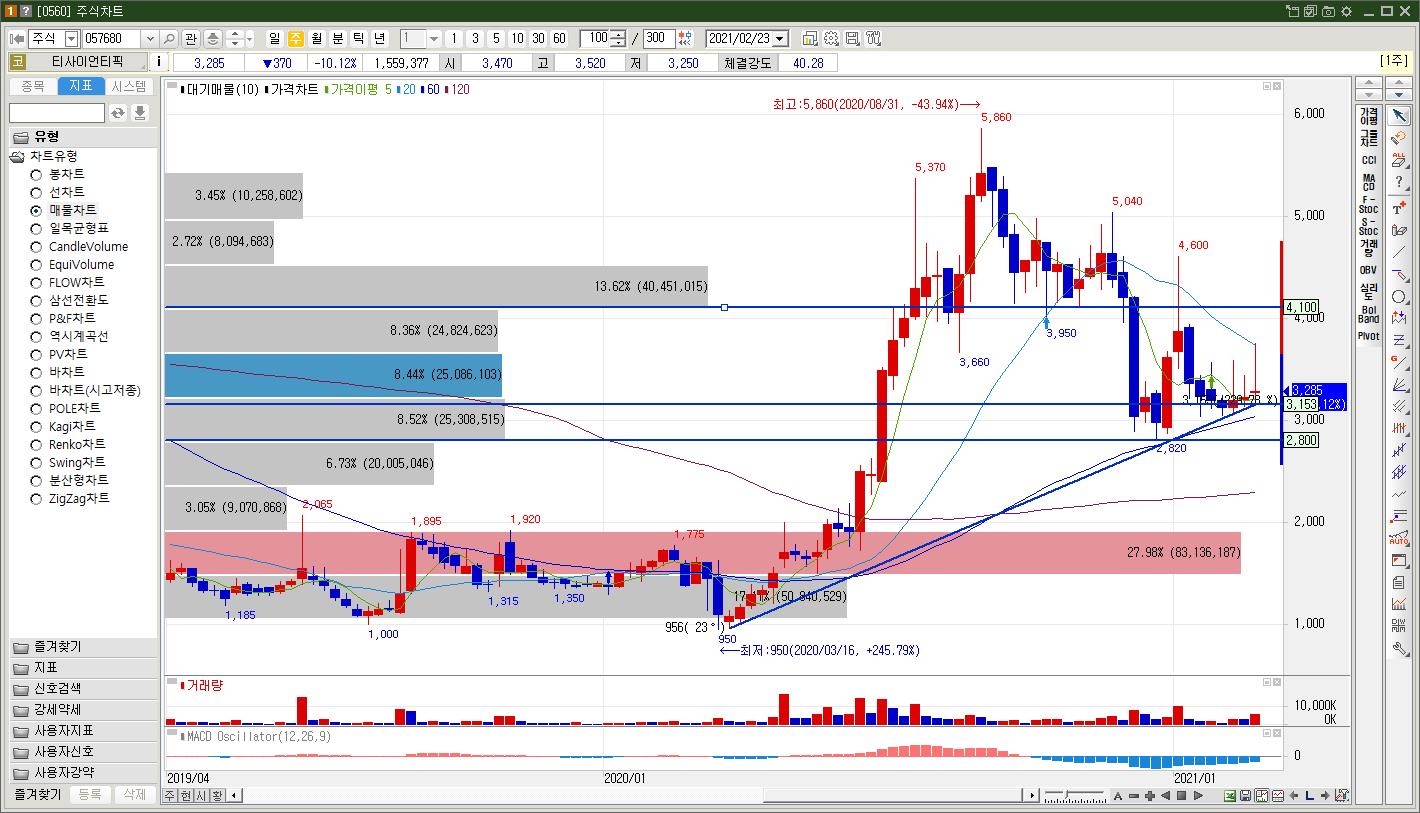Screen dimensions: 1420x813
Task: Select the ZigZag차트 radio option
Action: pos(36,498)
